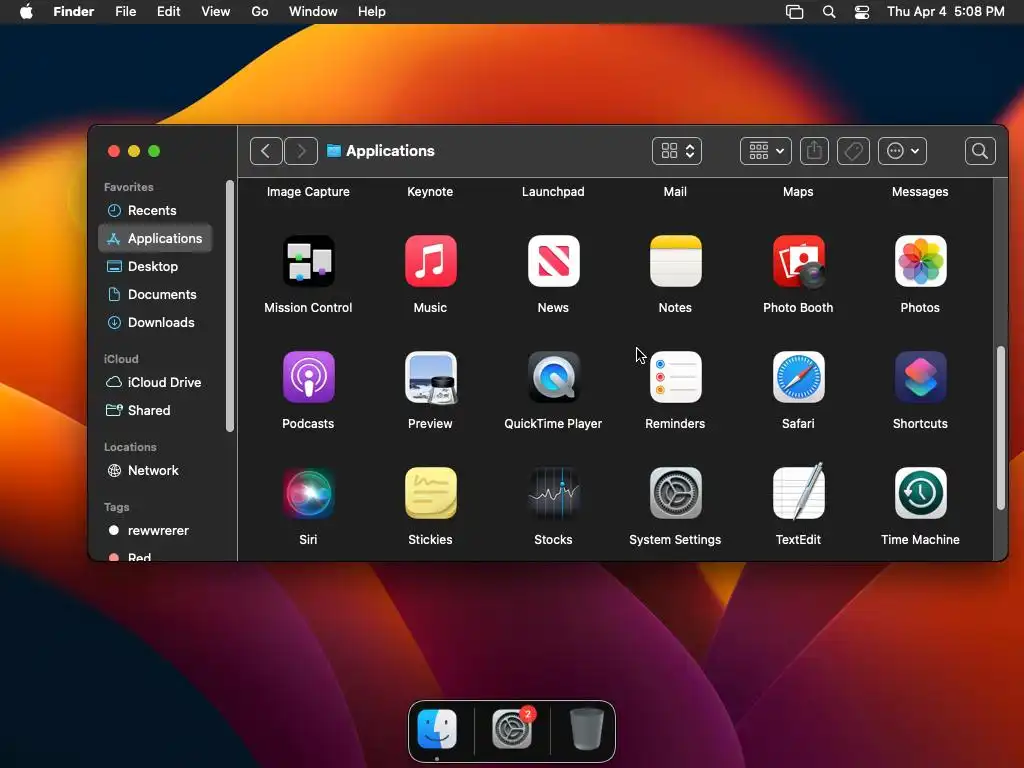The width and height of the screenshot is (1024, 768).
Task: Open the Go menu
Action: [x=260, y=12]
